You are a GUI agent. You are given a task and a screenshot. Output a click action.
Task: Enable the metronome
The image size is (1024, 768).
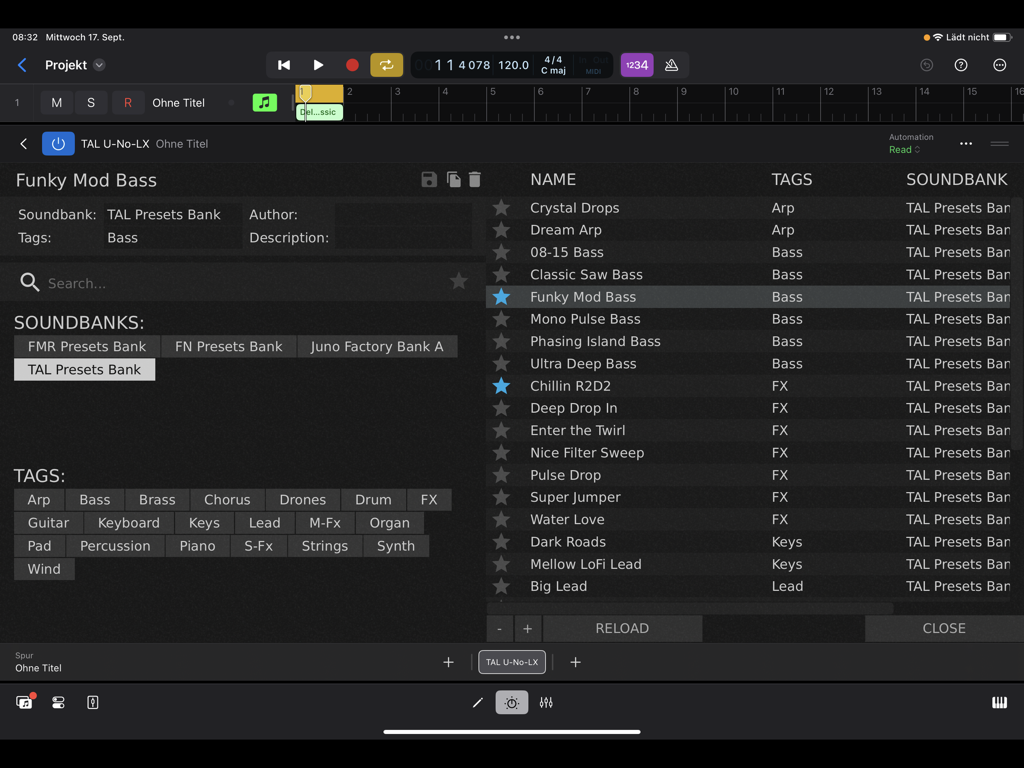[x=671, y=64]
